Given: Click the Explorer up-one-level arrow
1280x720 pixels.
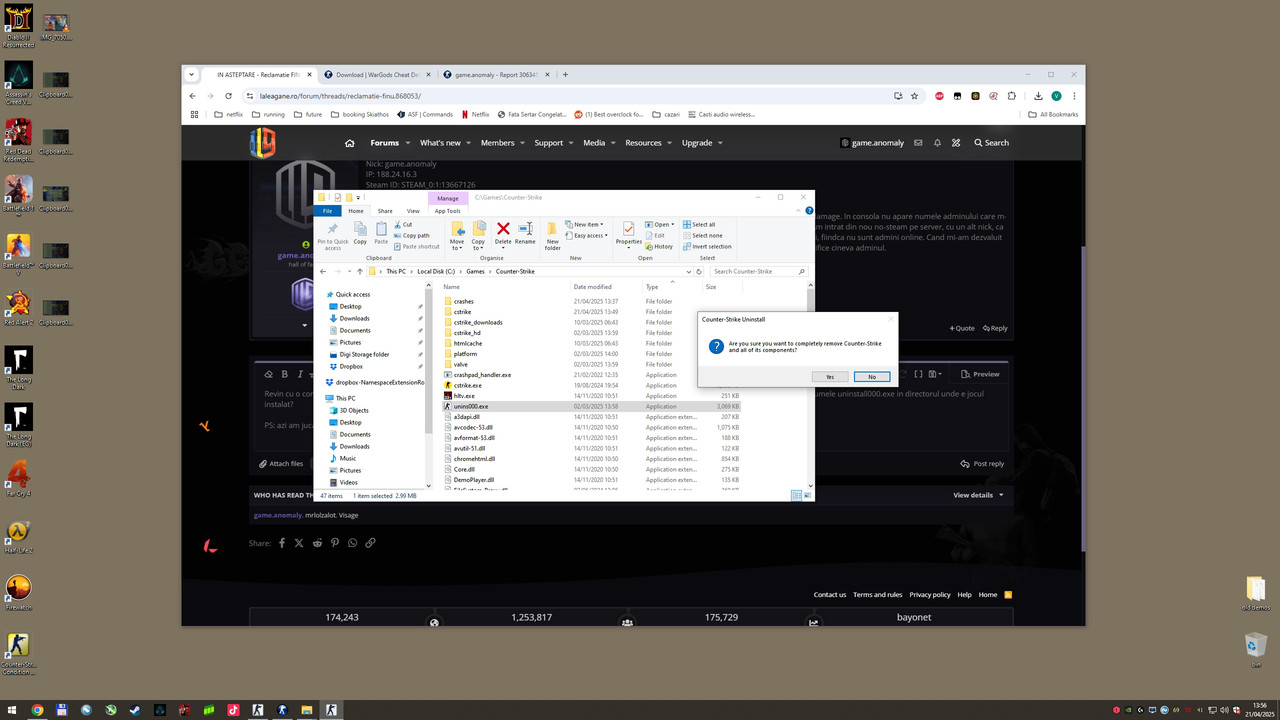Looking at the screenshot, I should pyautogui.click(x=359, y=271).
